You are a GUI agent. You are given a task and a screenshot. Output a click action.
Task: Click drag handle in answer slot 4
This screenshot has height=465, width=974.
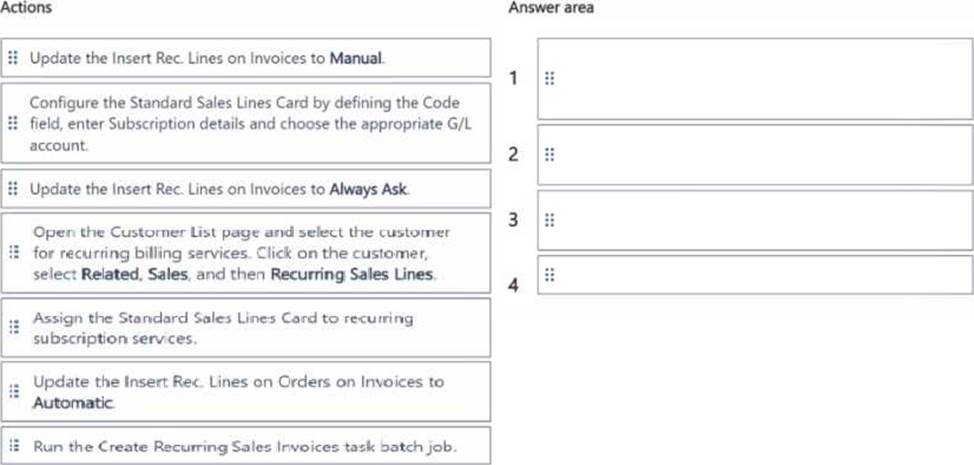click(549, 274)
